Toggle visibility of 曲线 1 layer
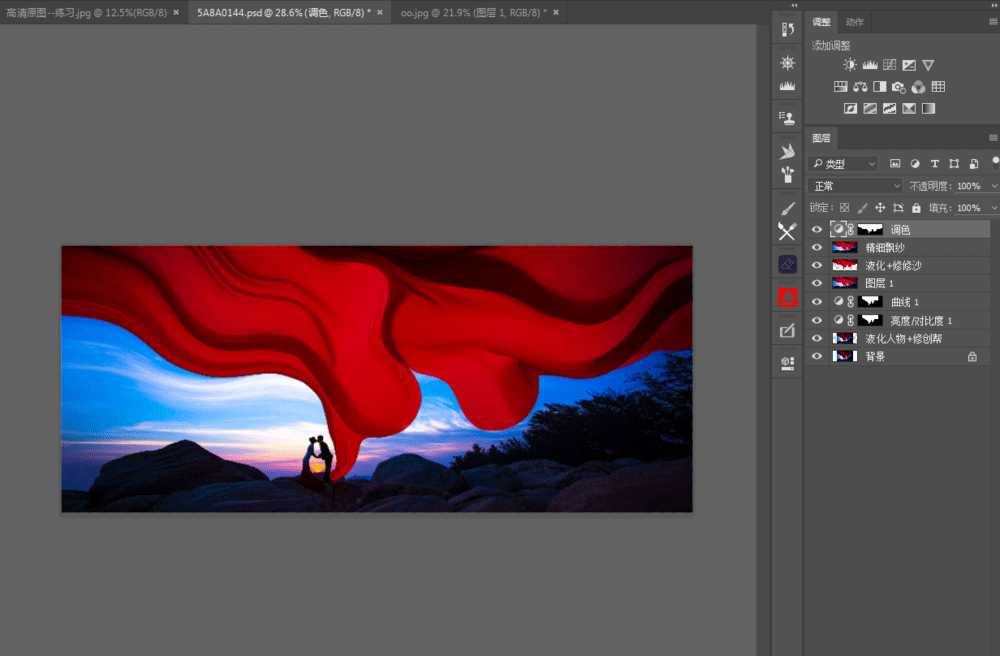The height and width of the screenshot is (656, 1000). point(817,302)
